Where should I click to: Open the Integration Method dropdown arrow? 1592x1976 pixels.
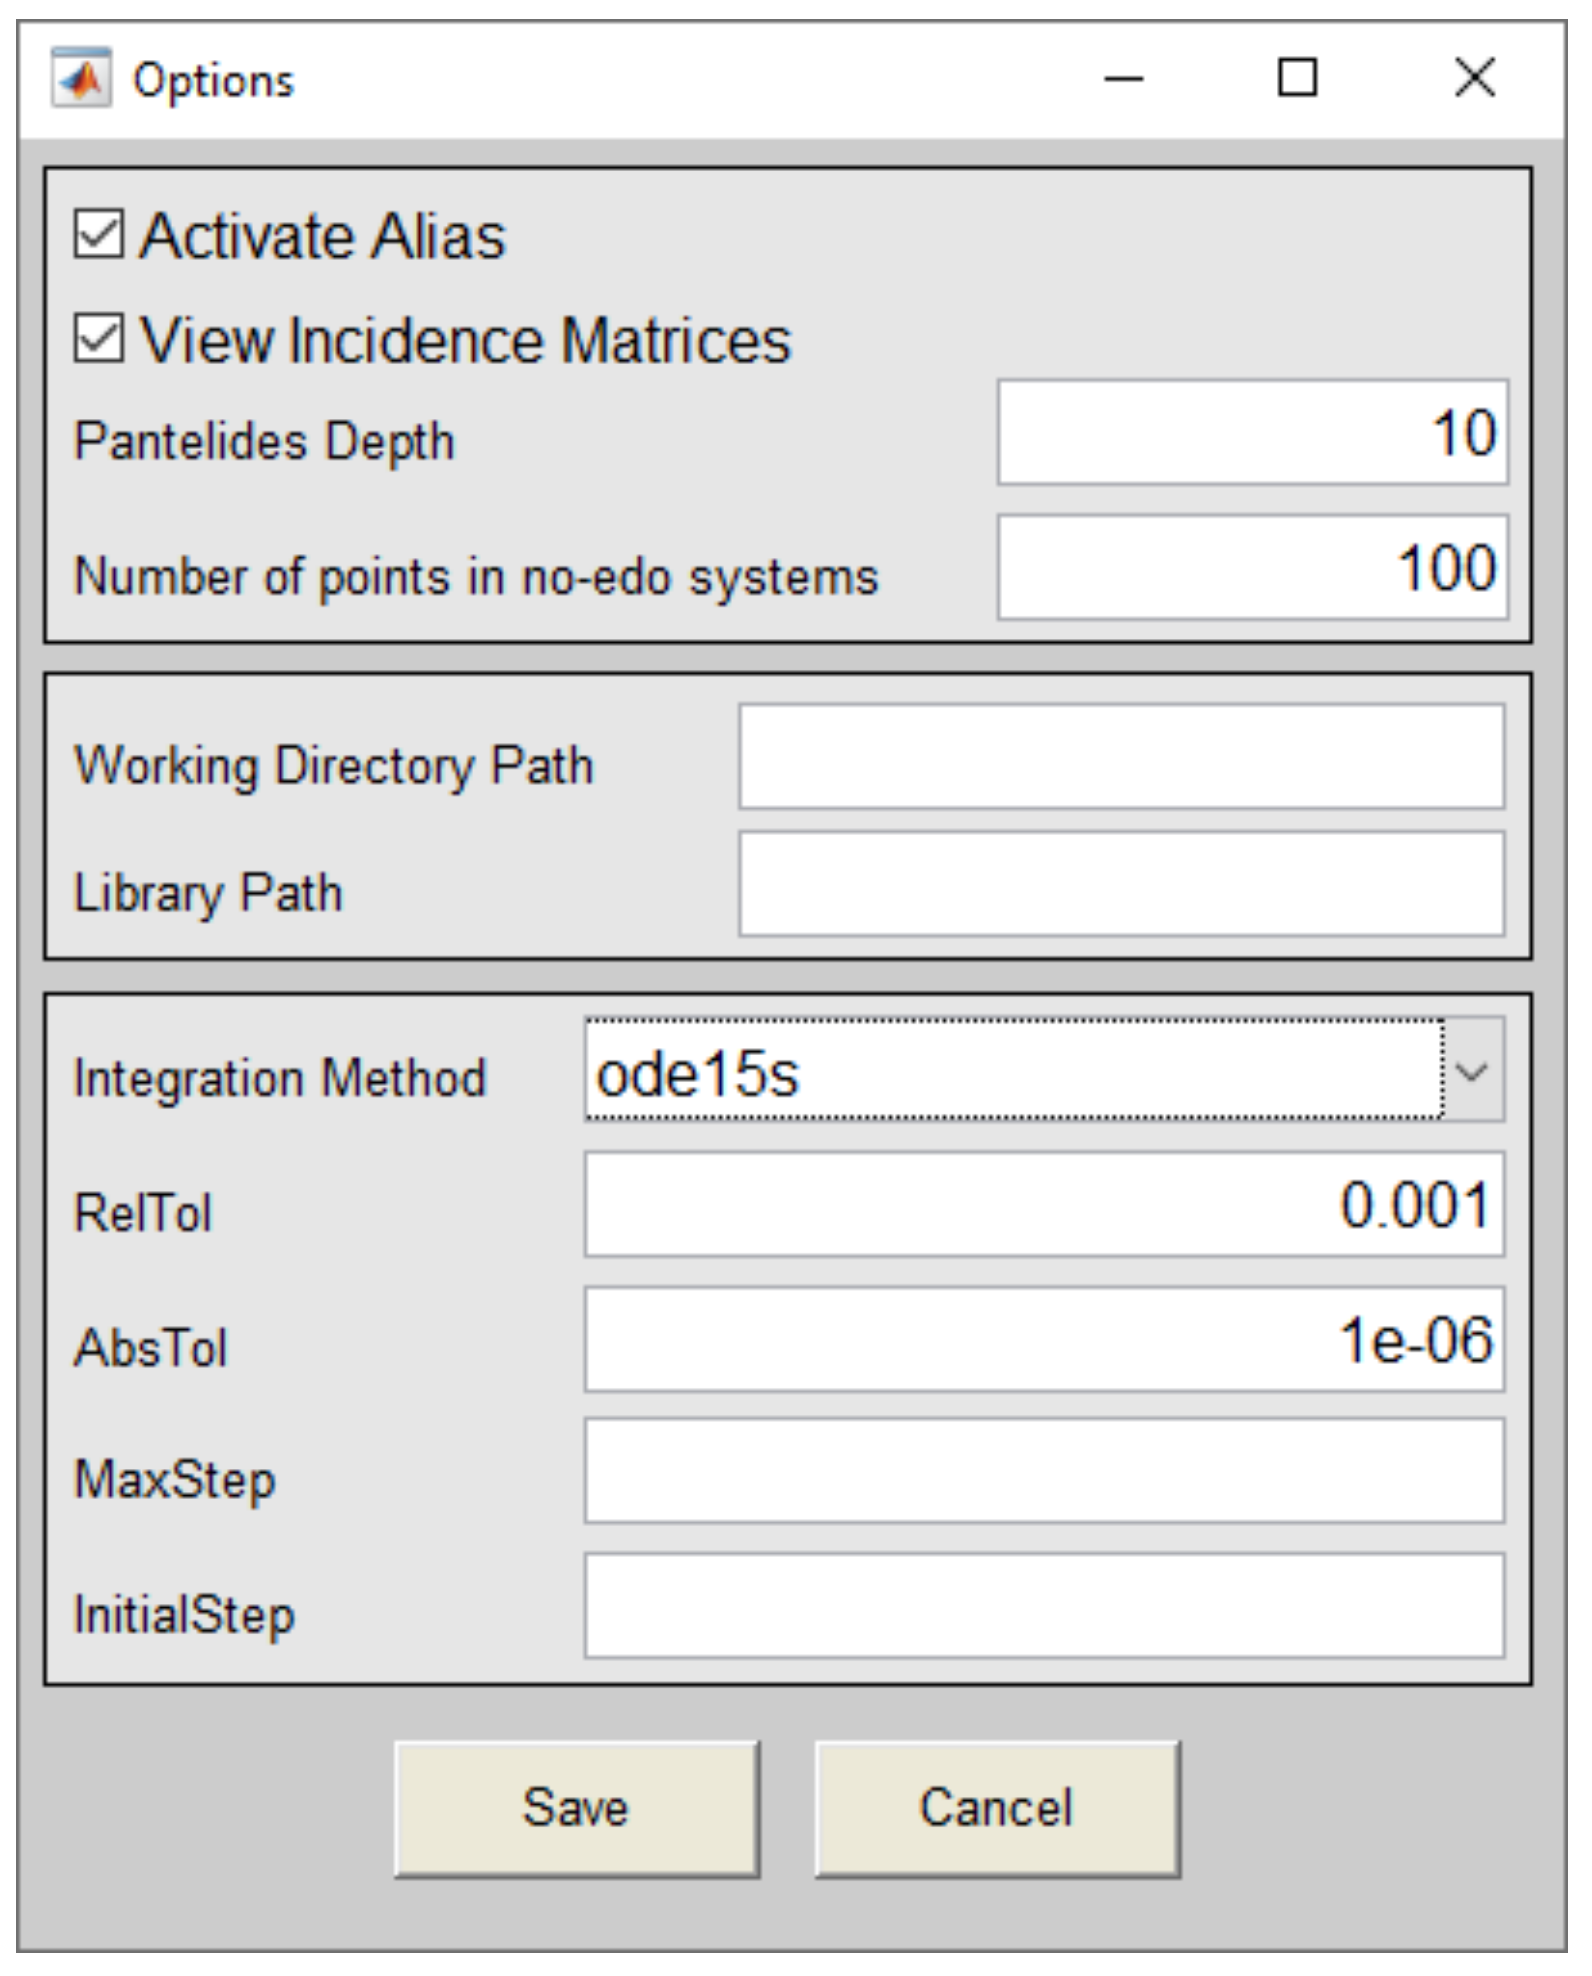click(1472, 1072)
